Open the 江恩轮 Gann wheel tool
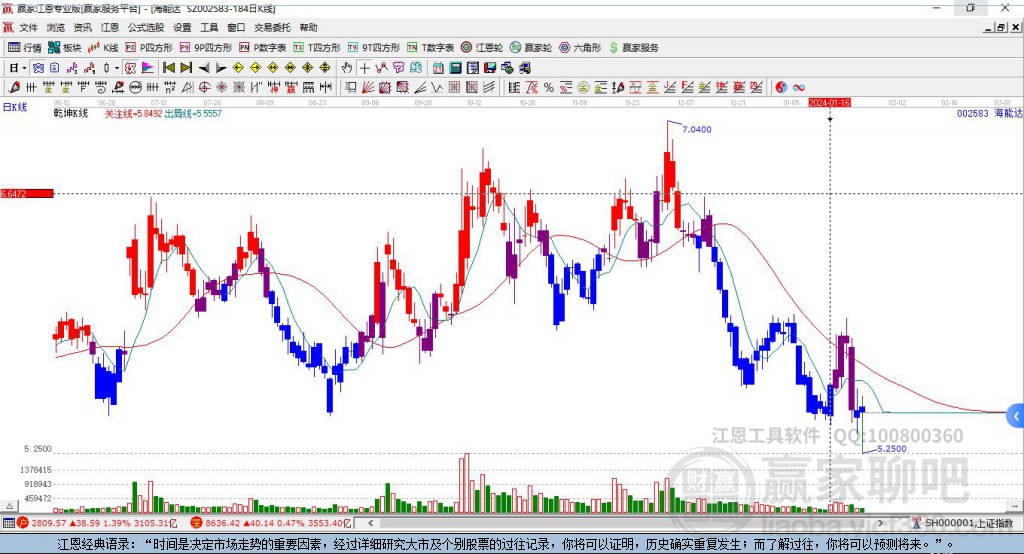This screenshot has height=554, width=1024. 482,48
